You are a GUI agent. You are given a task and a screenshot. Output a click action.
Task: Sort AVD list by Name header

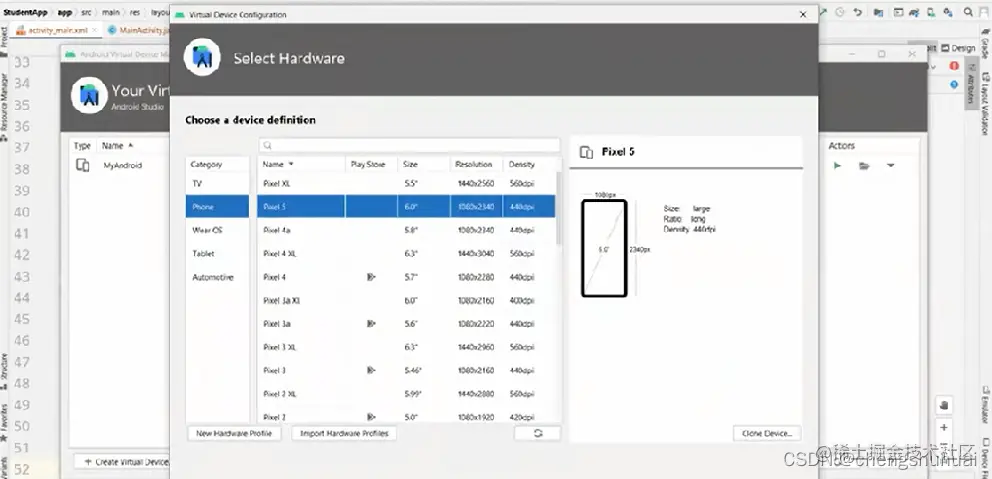tap(118, 146)
